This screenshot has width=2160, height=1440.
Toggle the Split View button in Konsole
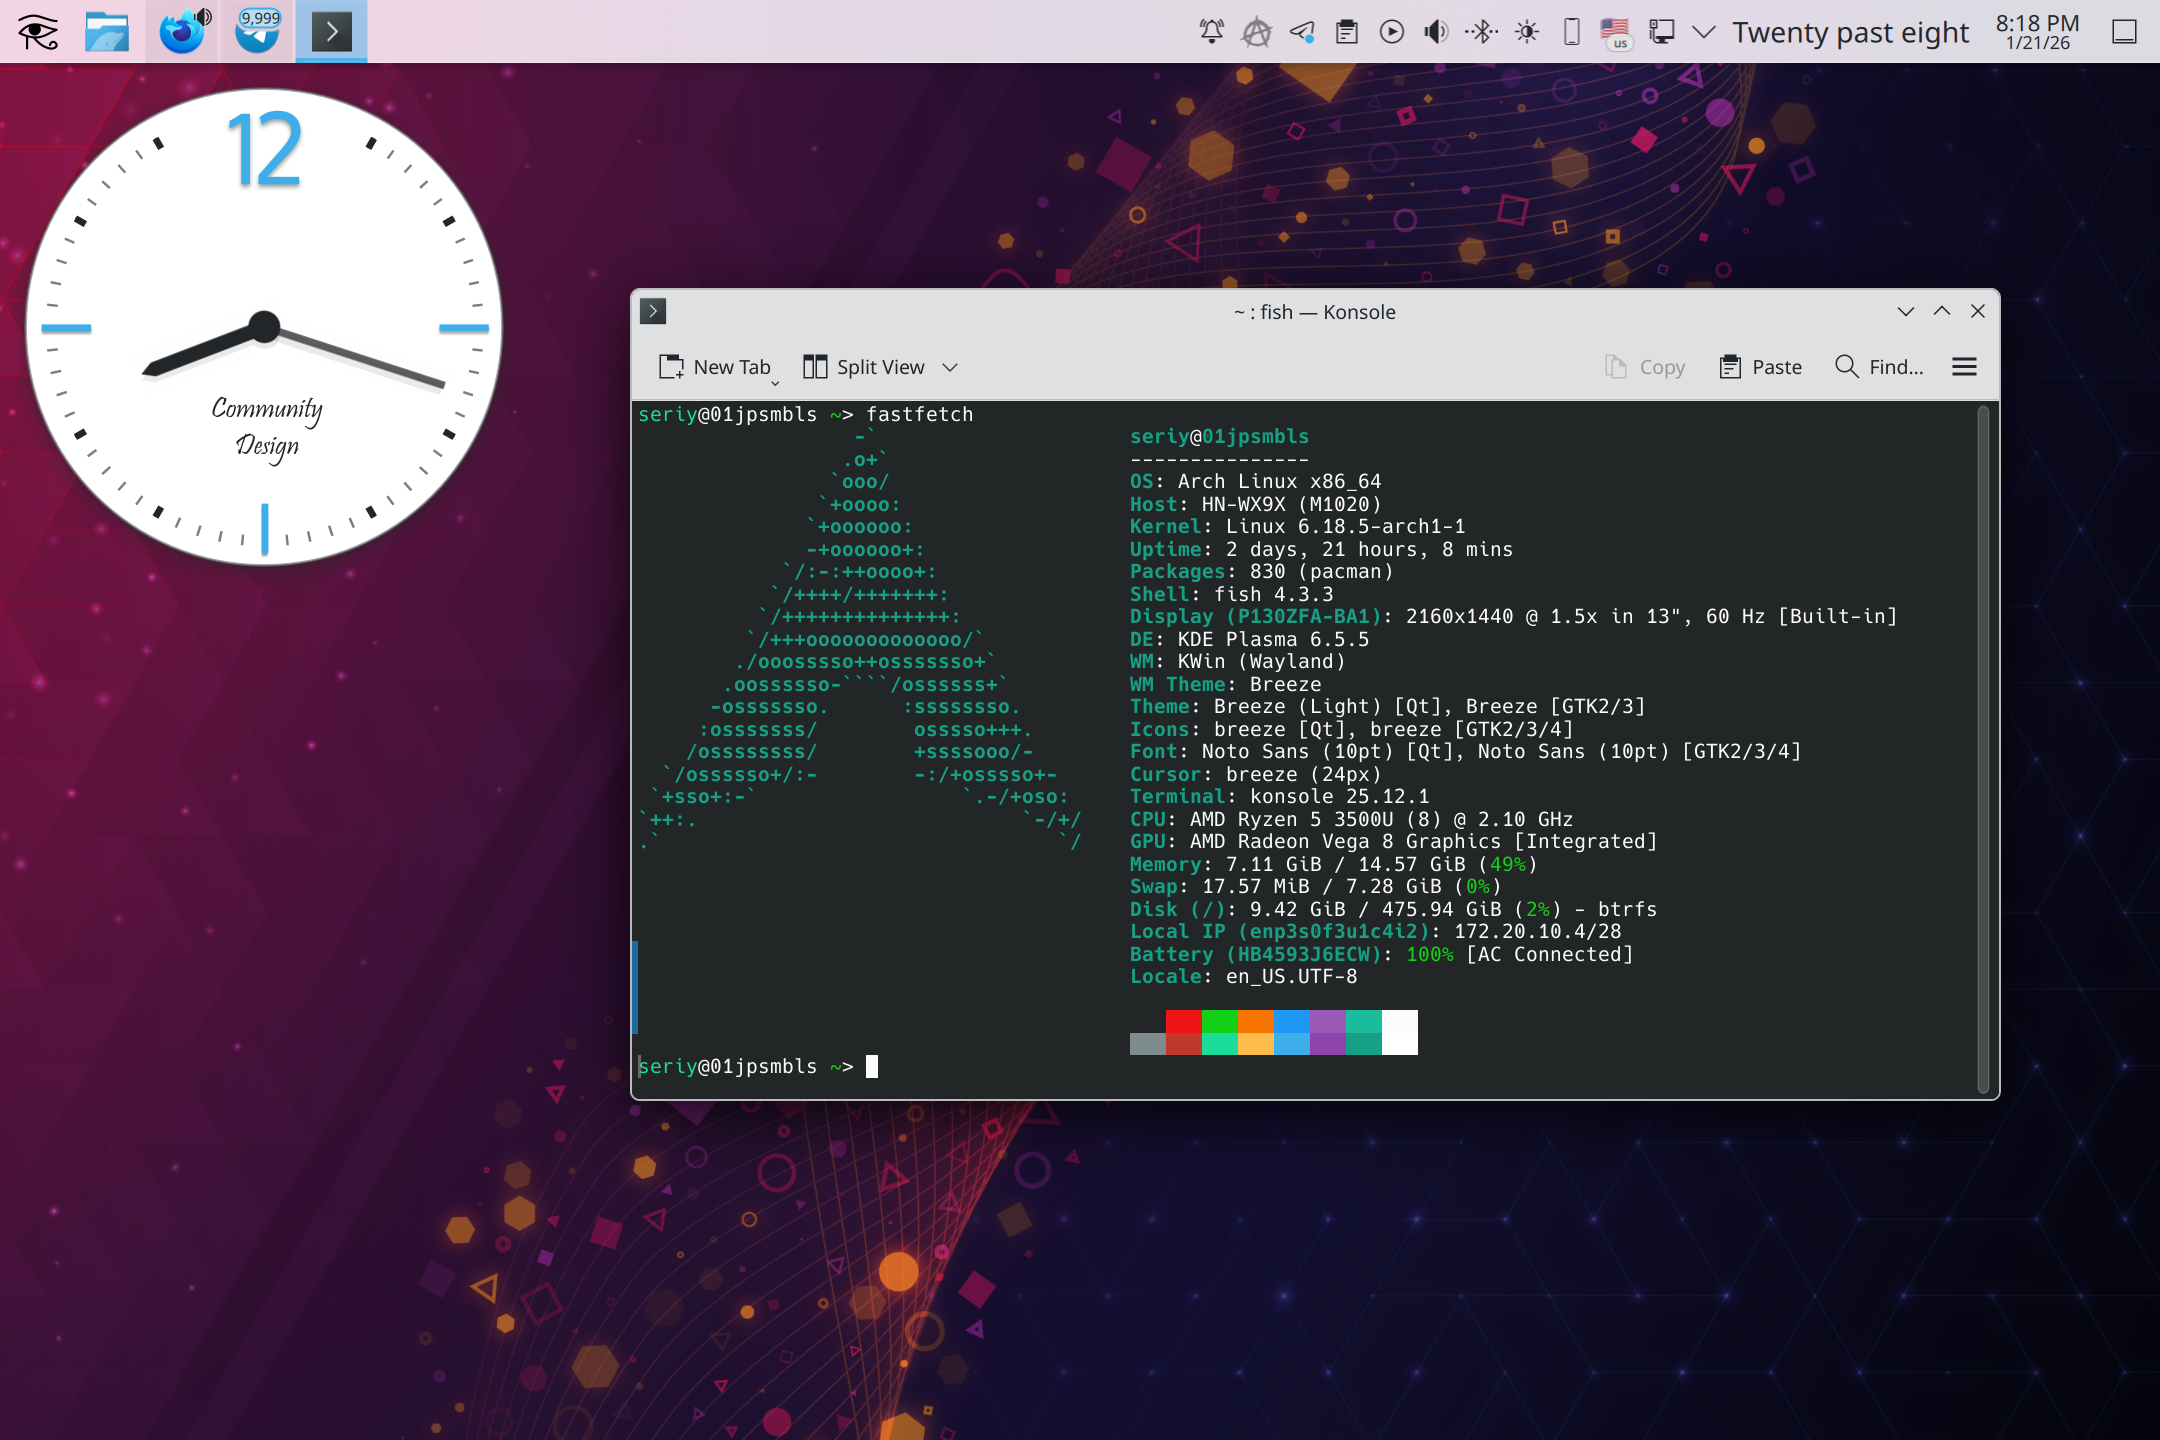(x=865, y=367)
